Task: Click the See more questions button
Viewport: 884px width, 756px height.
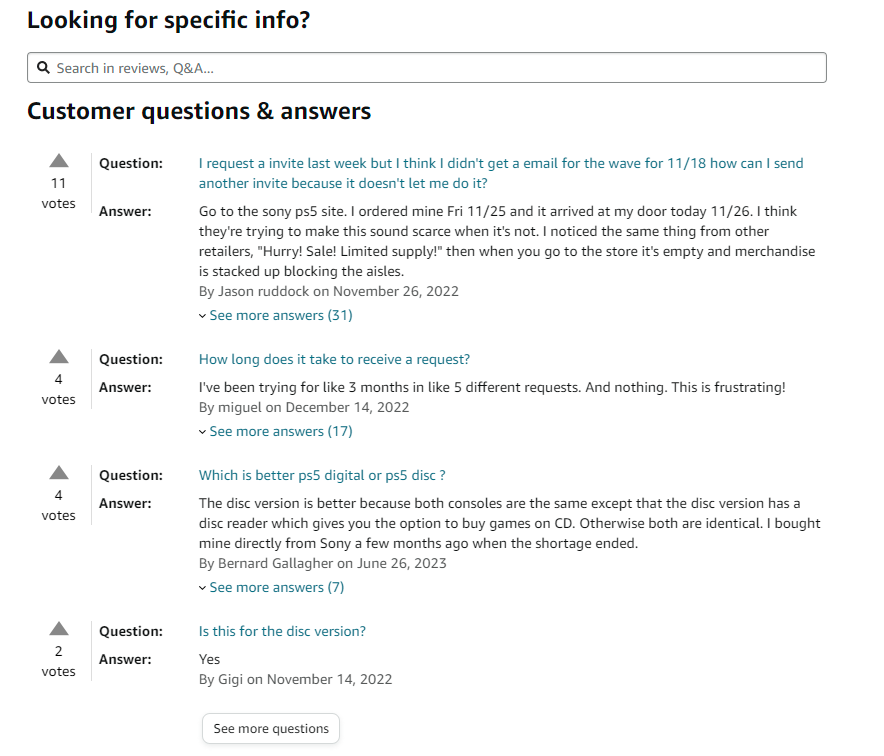Action: 270,728
